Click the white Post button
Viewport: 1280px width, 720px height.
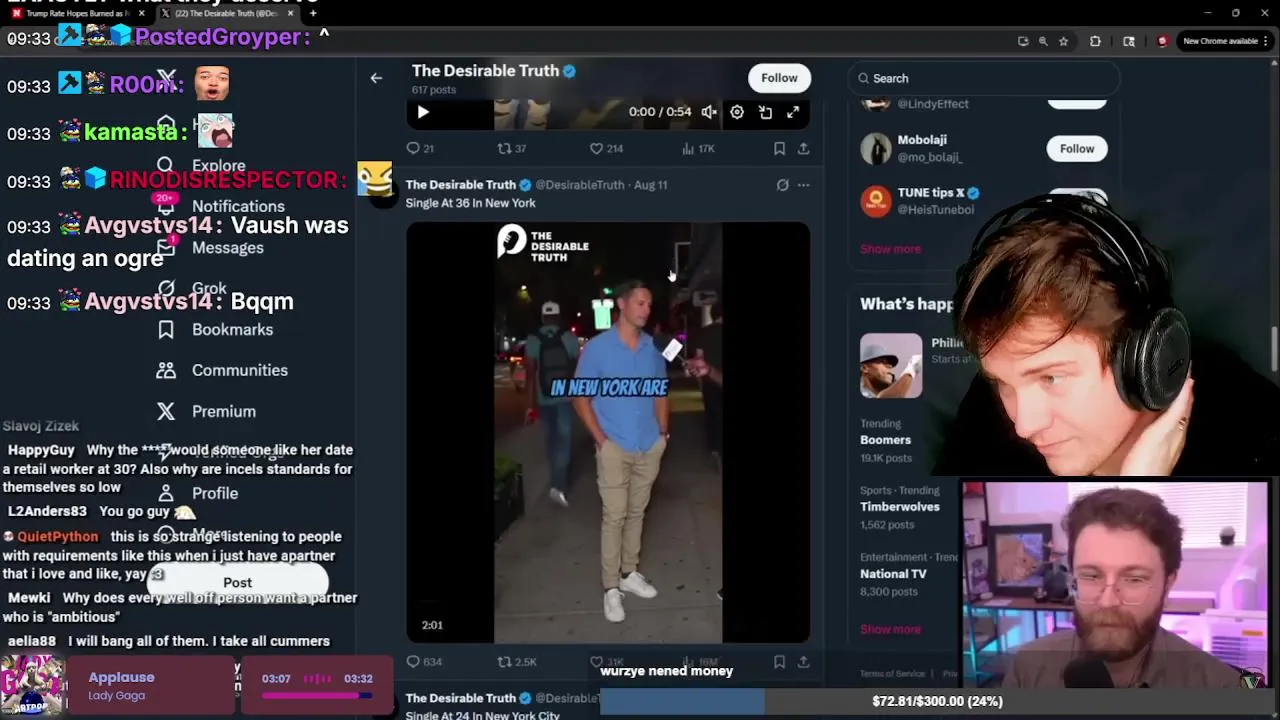[x=238, y=582]
